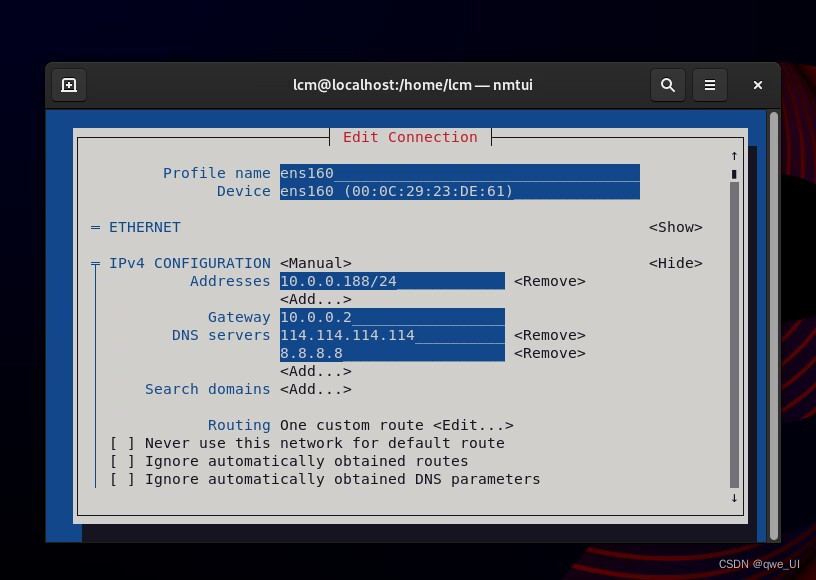Image resolution: width=816 pixels, height=580 pixels.
Task: Click the Addresses label
Action: click(230, 281)
